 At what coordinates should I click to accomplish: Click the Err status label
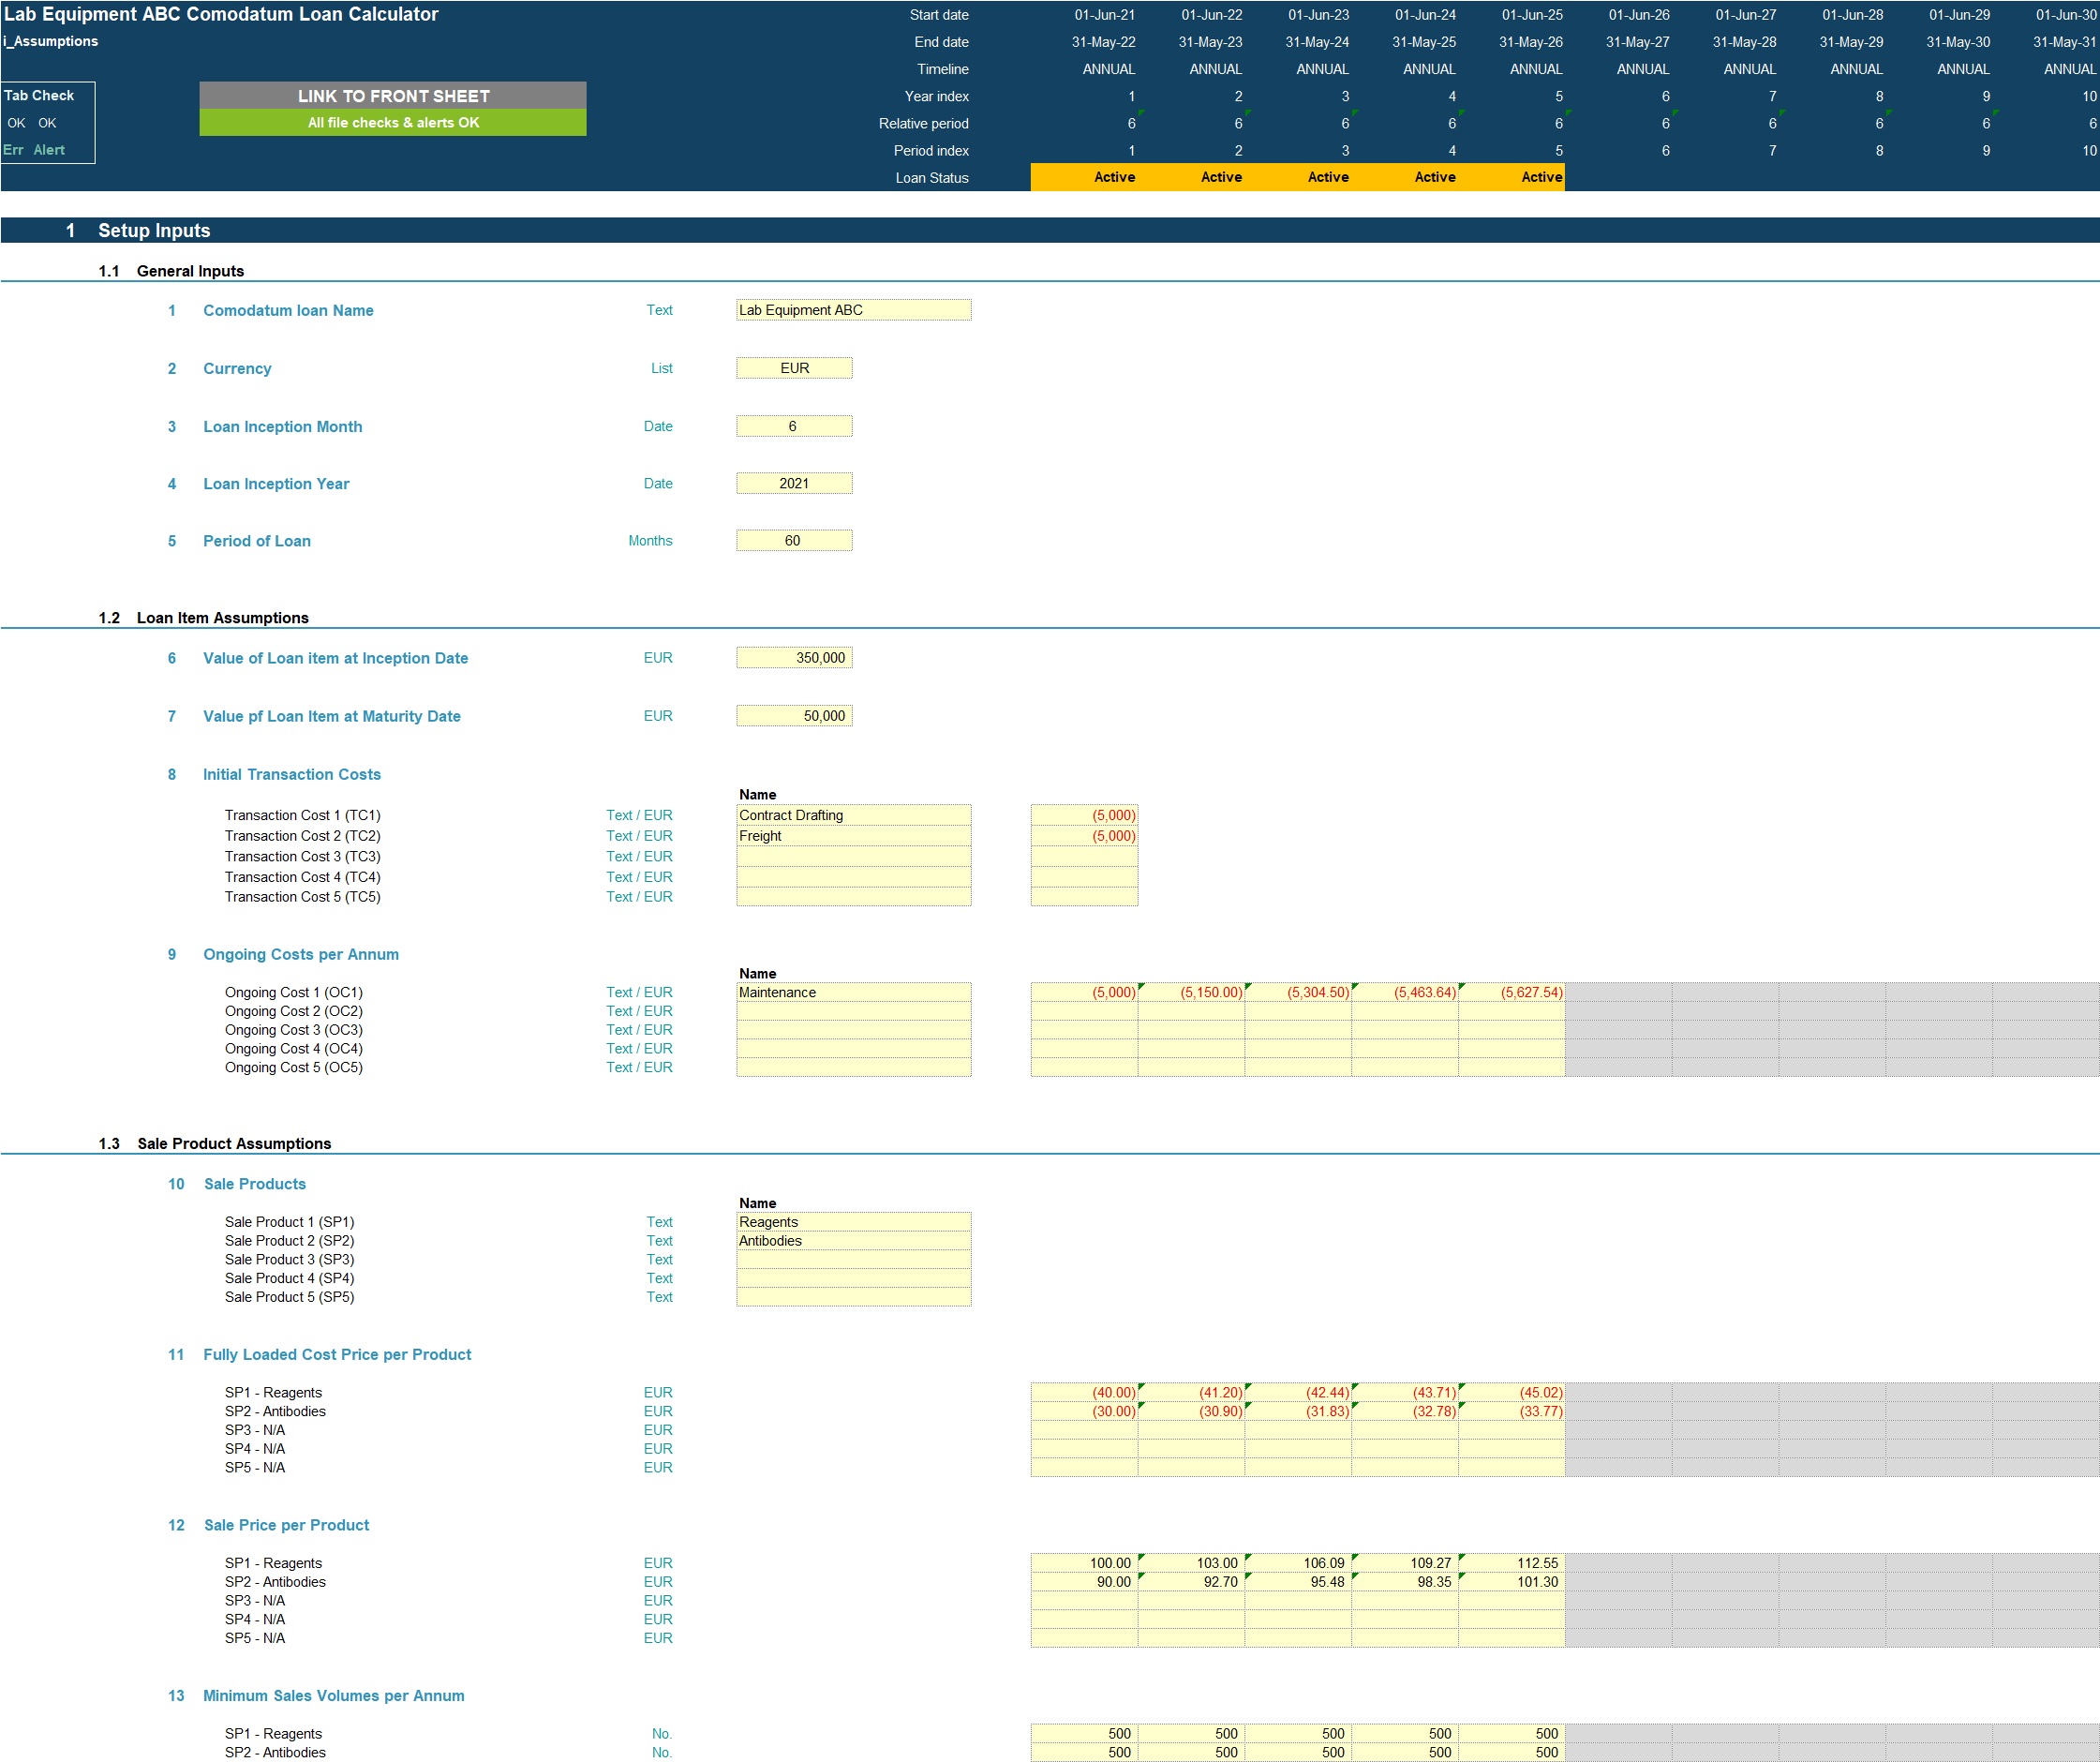click(x=13, y=150)
